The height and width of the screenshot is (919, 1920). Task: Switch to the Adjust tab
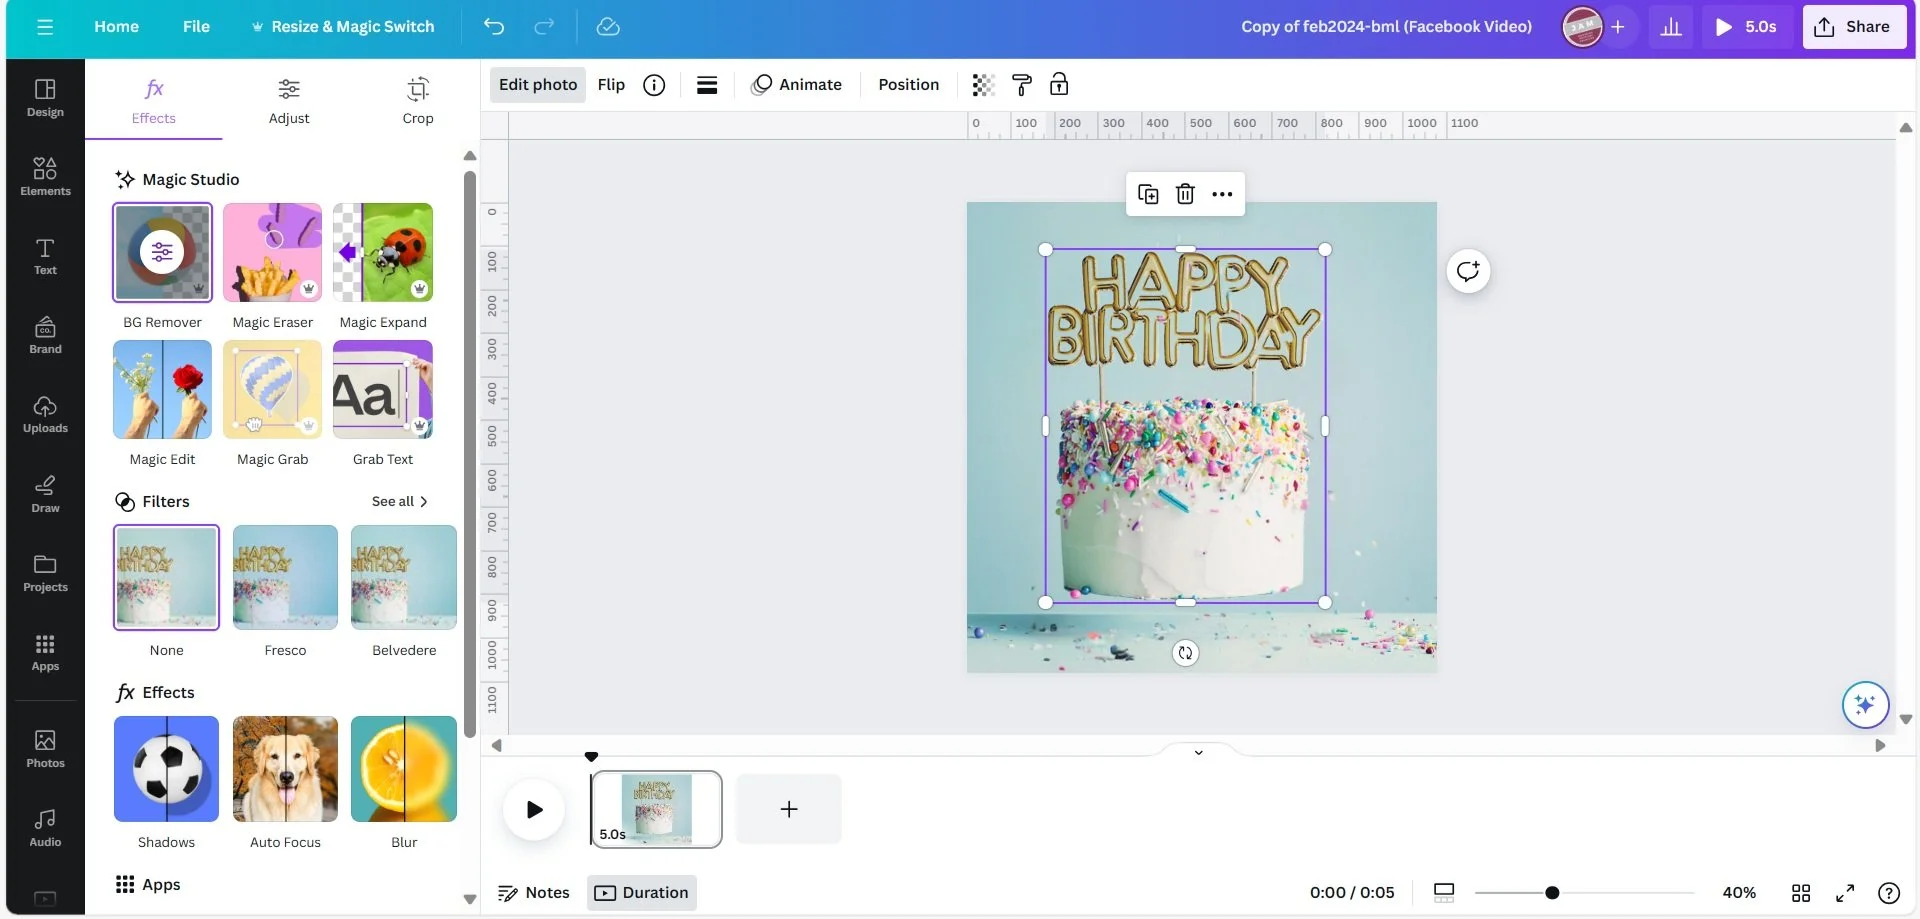288,100
